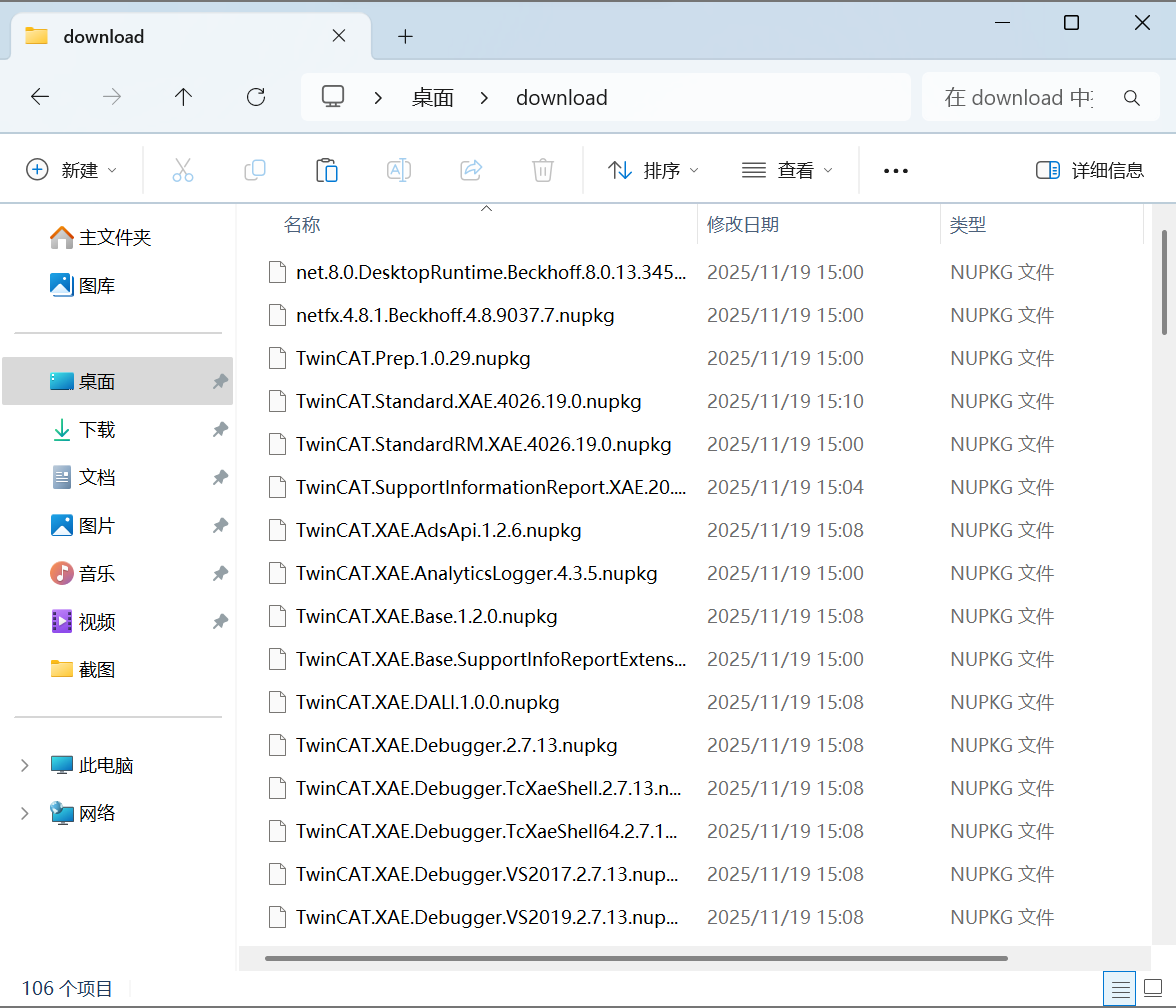Add a new tab

tap(405, 37)
